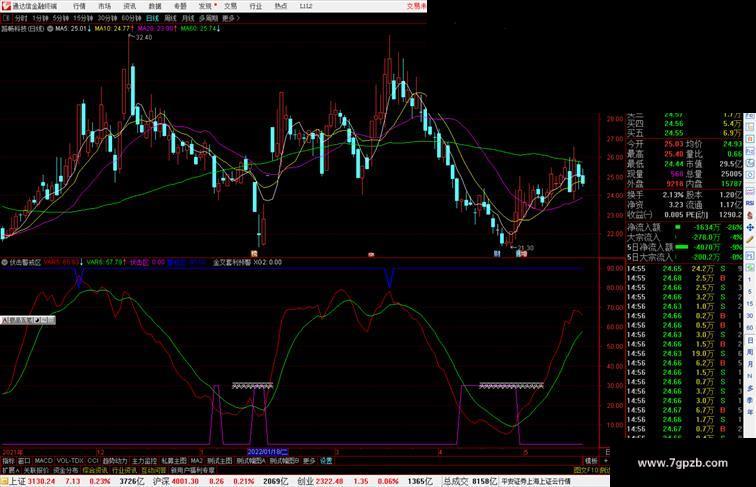Open the 综合资讯 tab

(95, 470)
